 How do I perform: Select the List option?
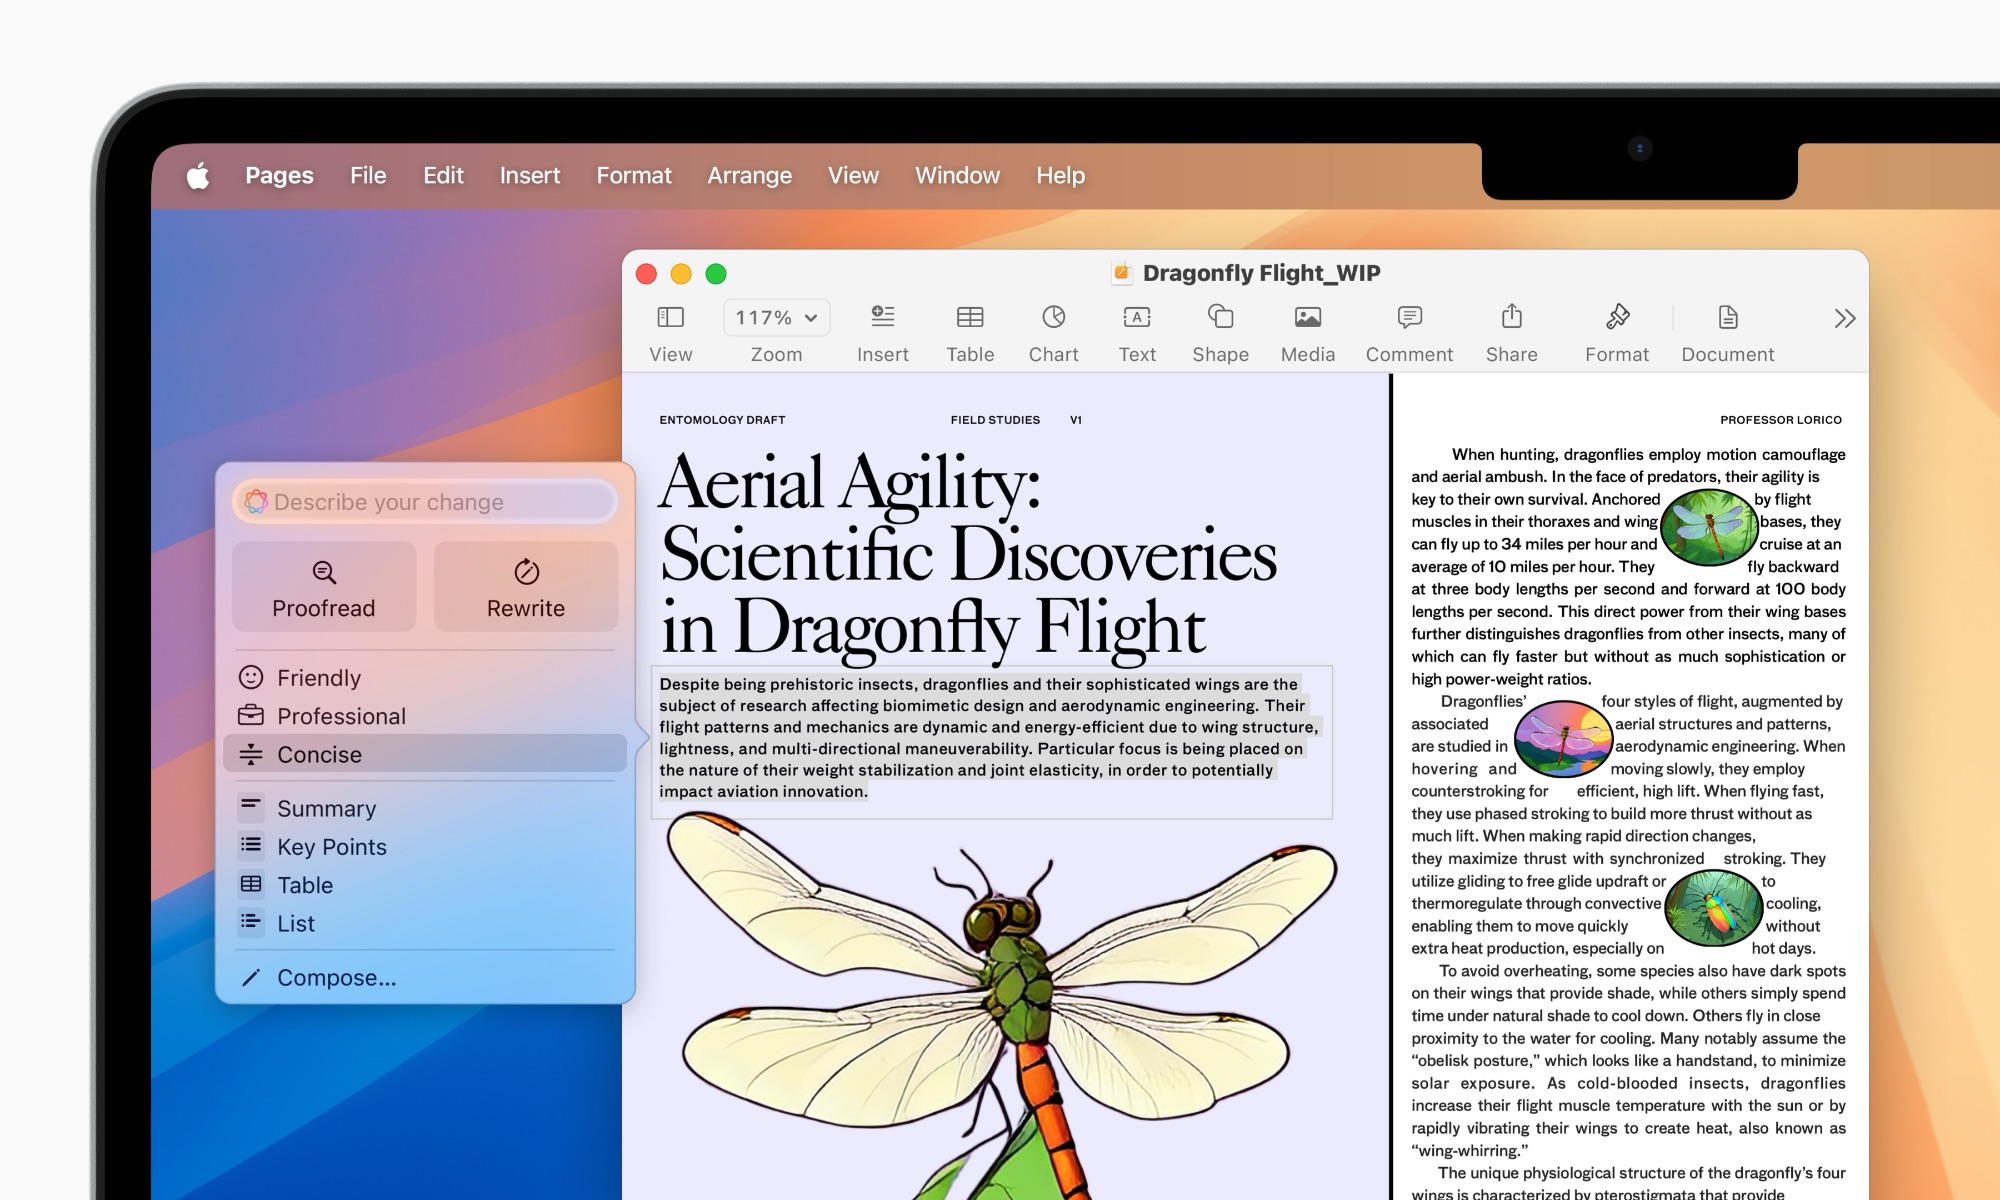click(425, 923)
